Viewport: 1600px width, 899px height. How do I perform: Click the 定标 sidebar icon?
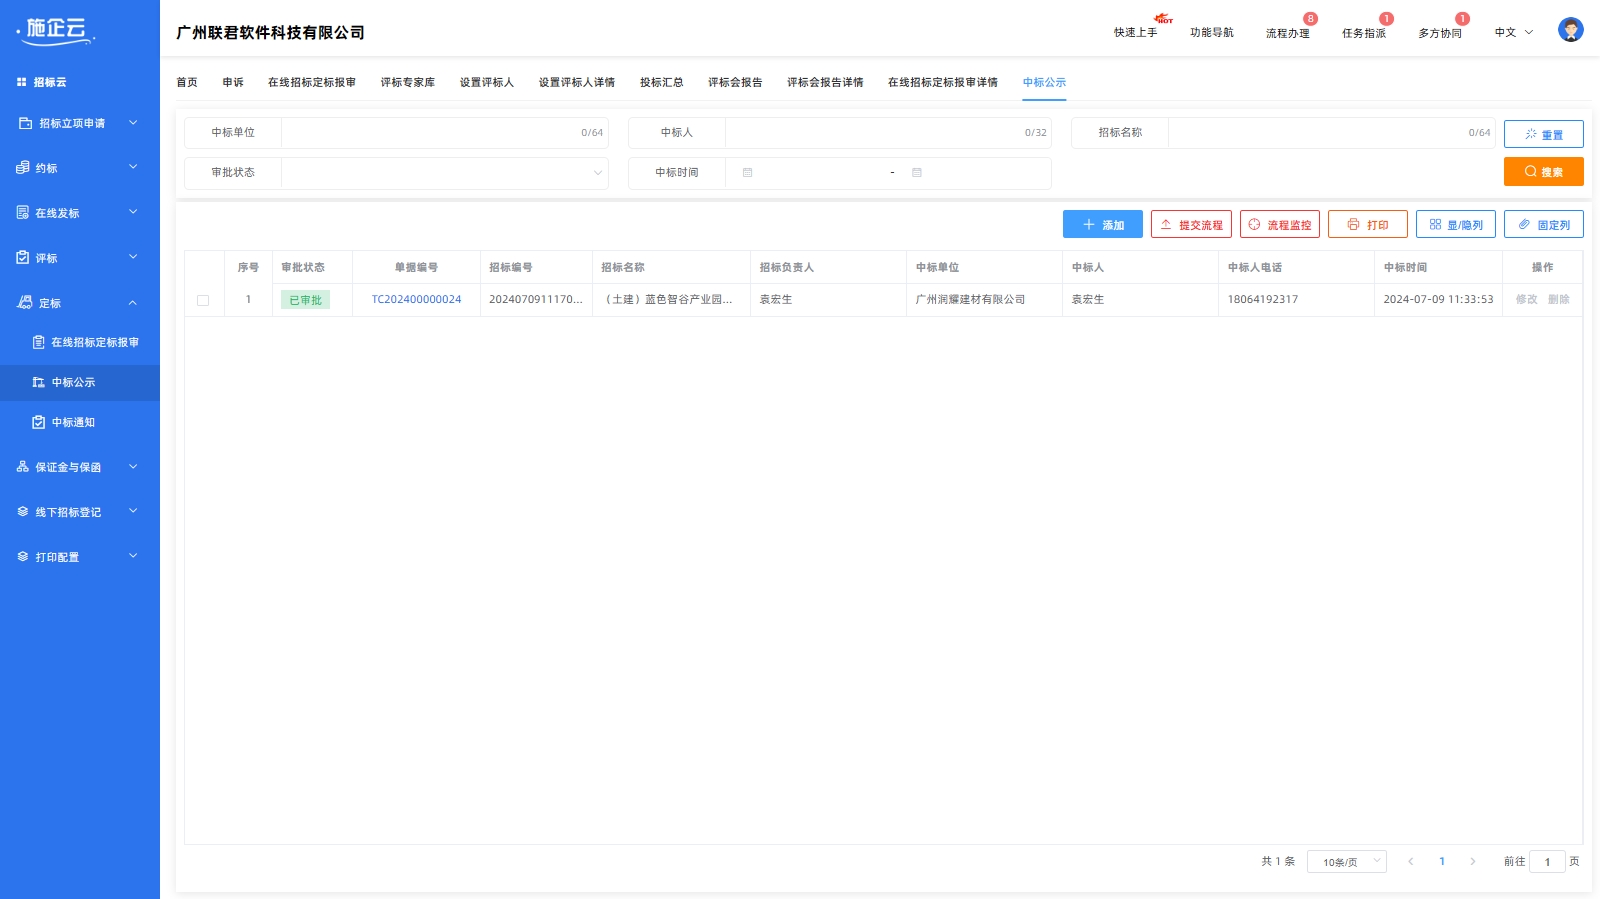[25, 303]
